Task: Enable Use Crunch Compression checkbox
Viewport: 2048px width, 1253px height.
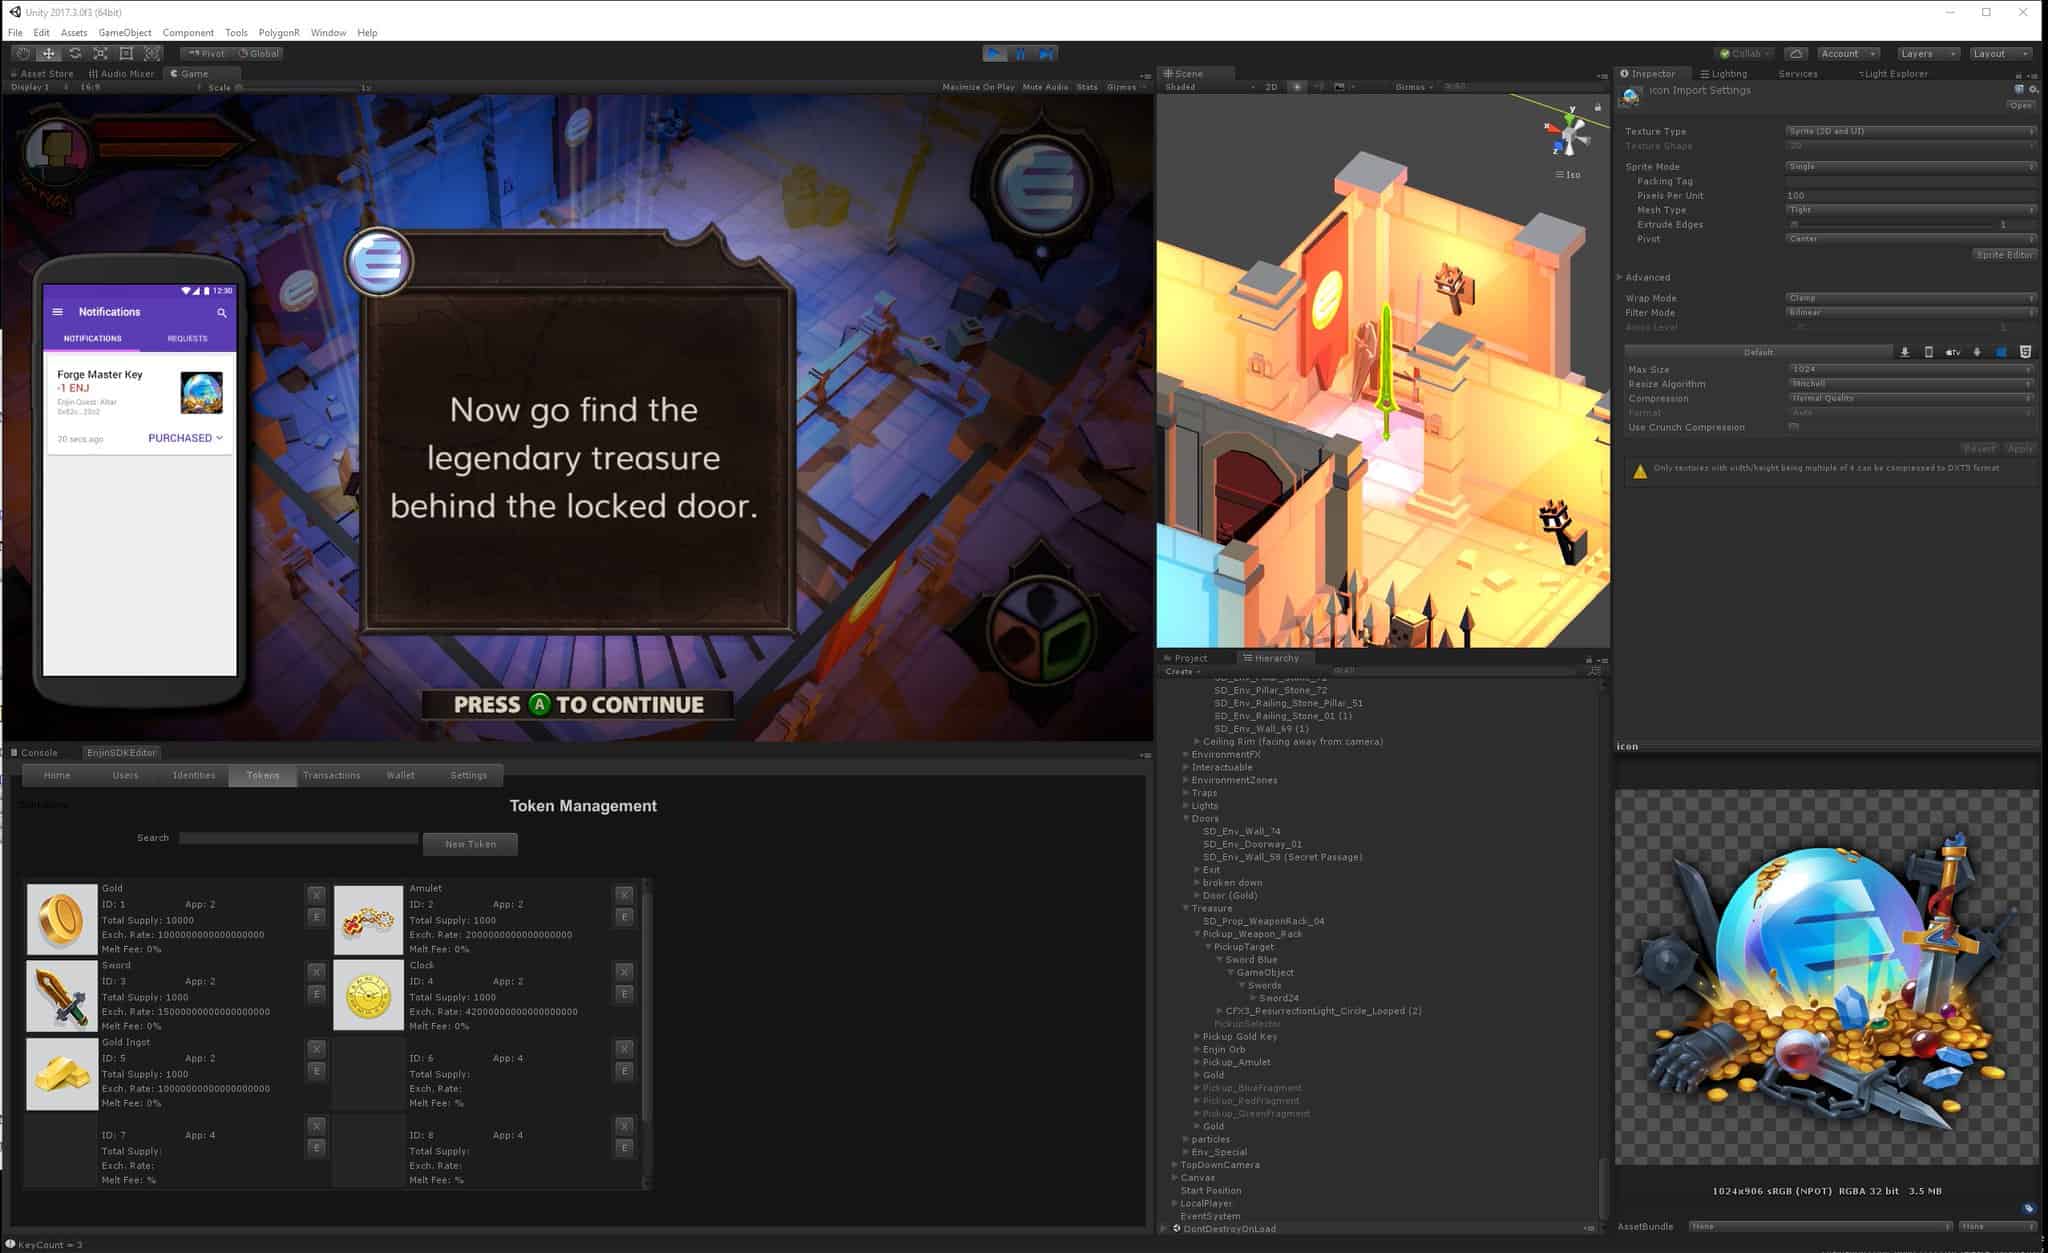Action: point(1794,427)
